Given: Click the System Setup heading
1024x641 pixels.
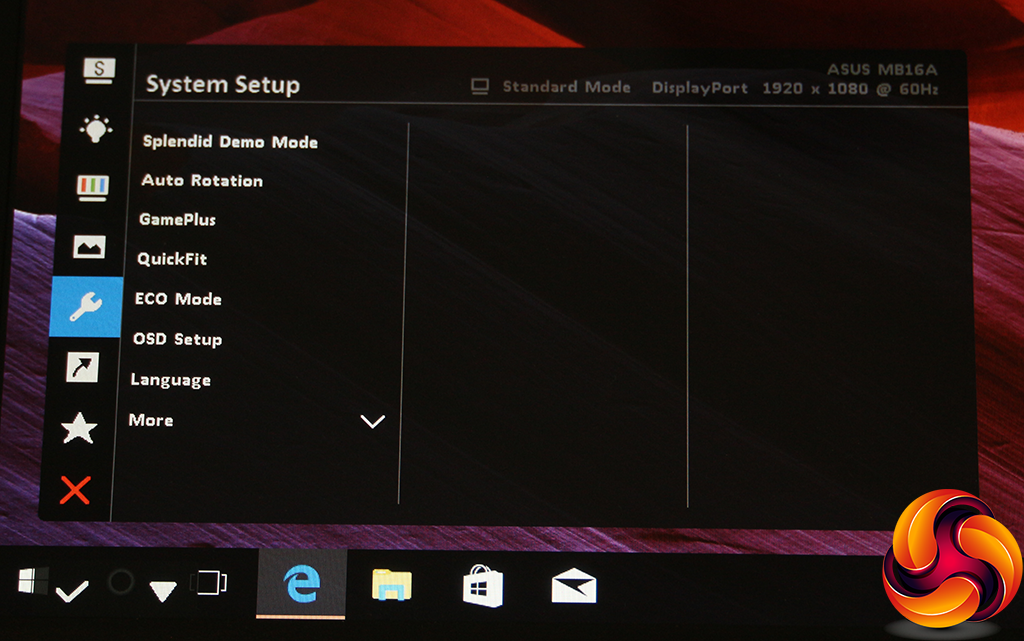Looking at the screenshot, I should [223, 85].
